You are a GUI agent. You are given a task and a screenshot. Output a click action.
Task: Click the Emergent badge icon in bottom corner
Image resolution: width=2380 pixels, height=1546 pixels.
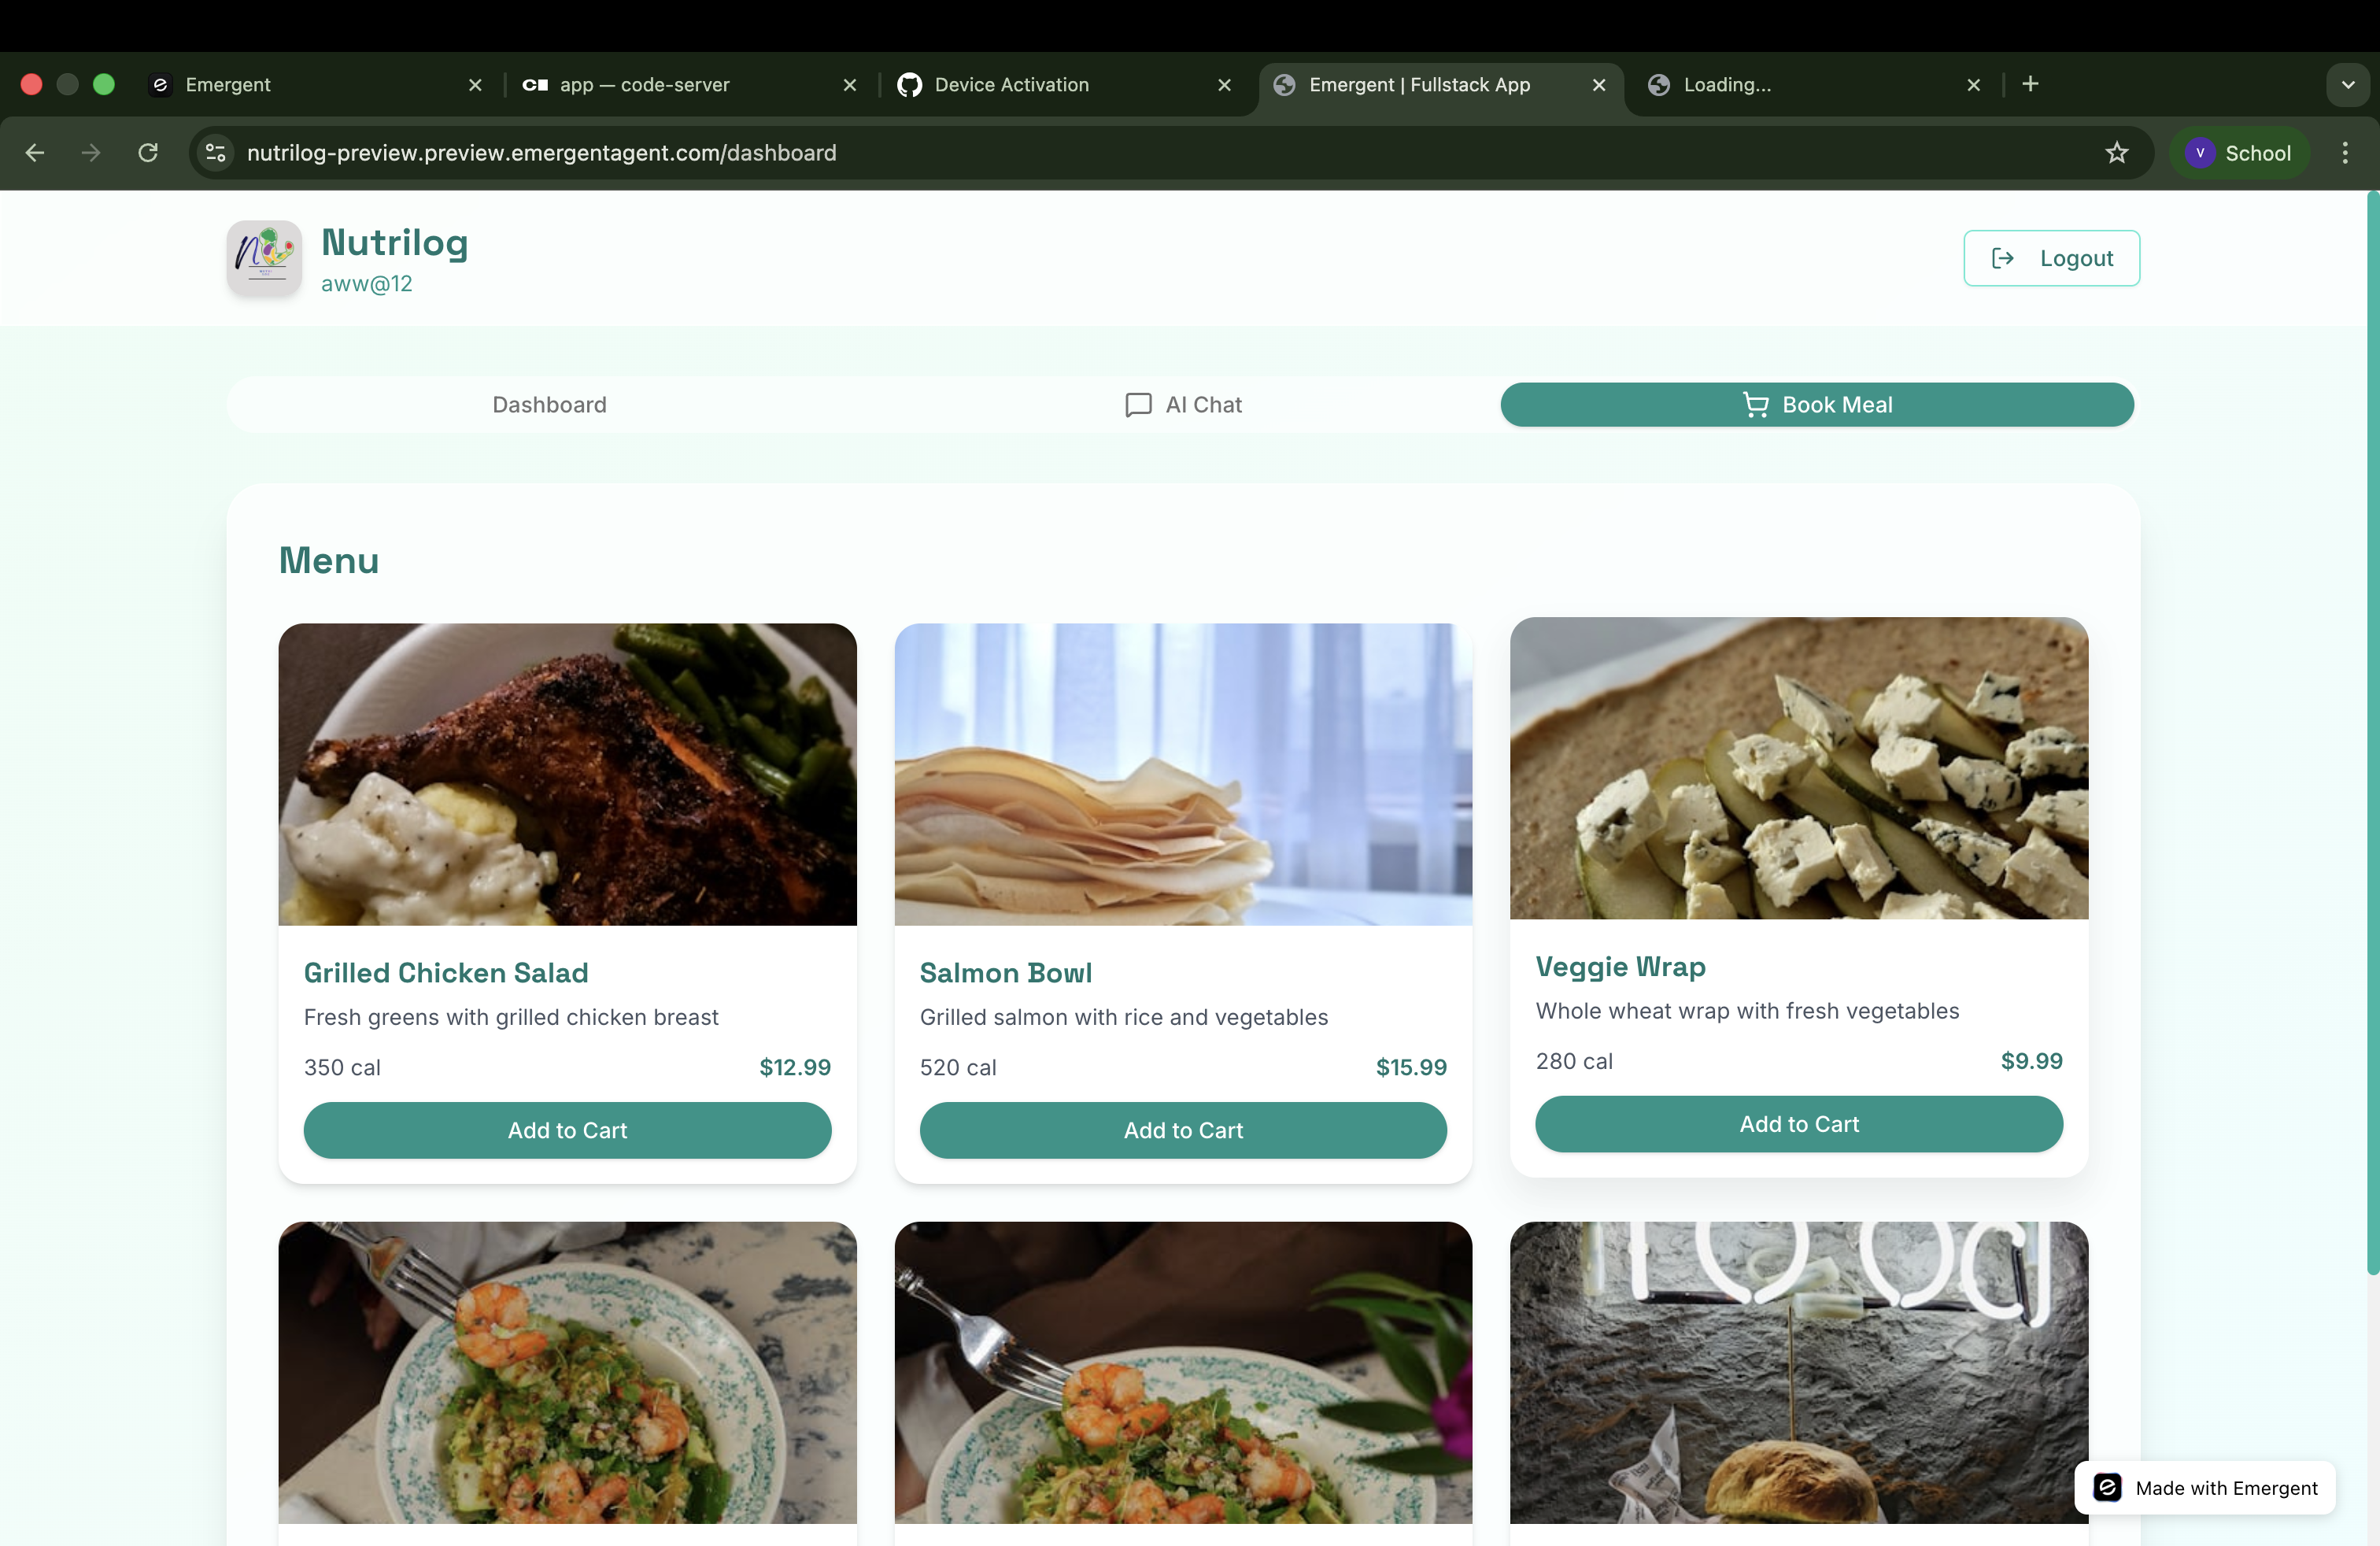click(2108, 1487)
